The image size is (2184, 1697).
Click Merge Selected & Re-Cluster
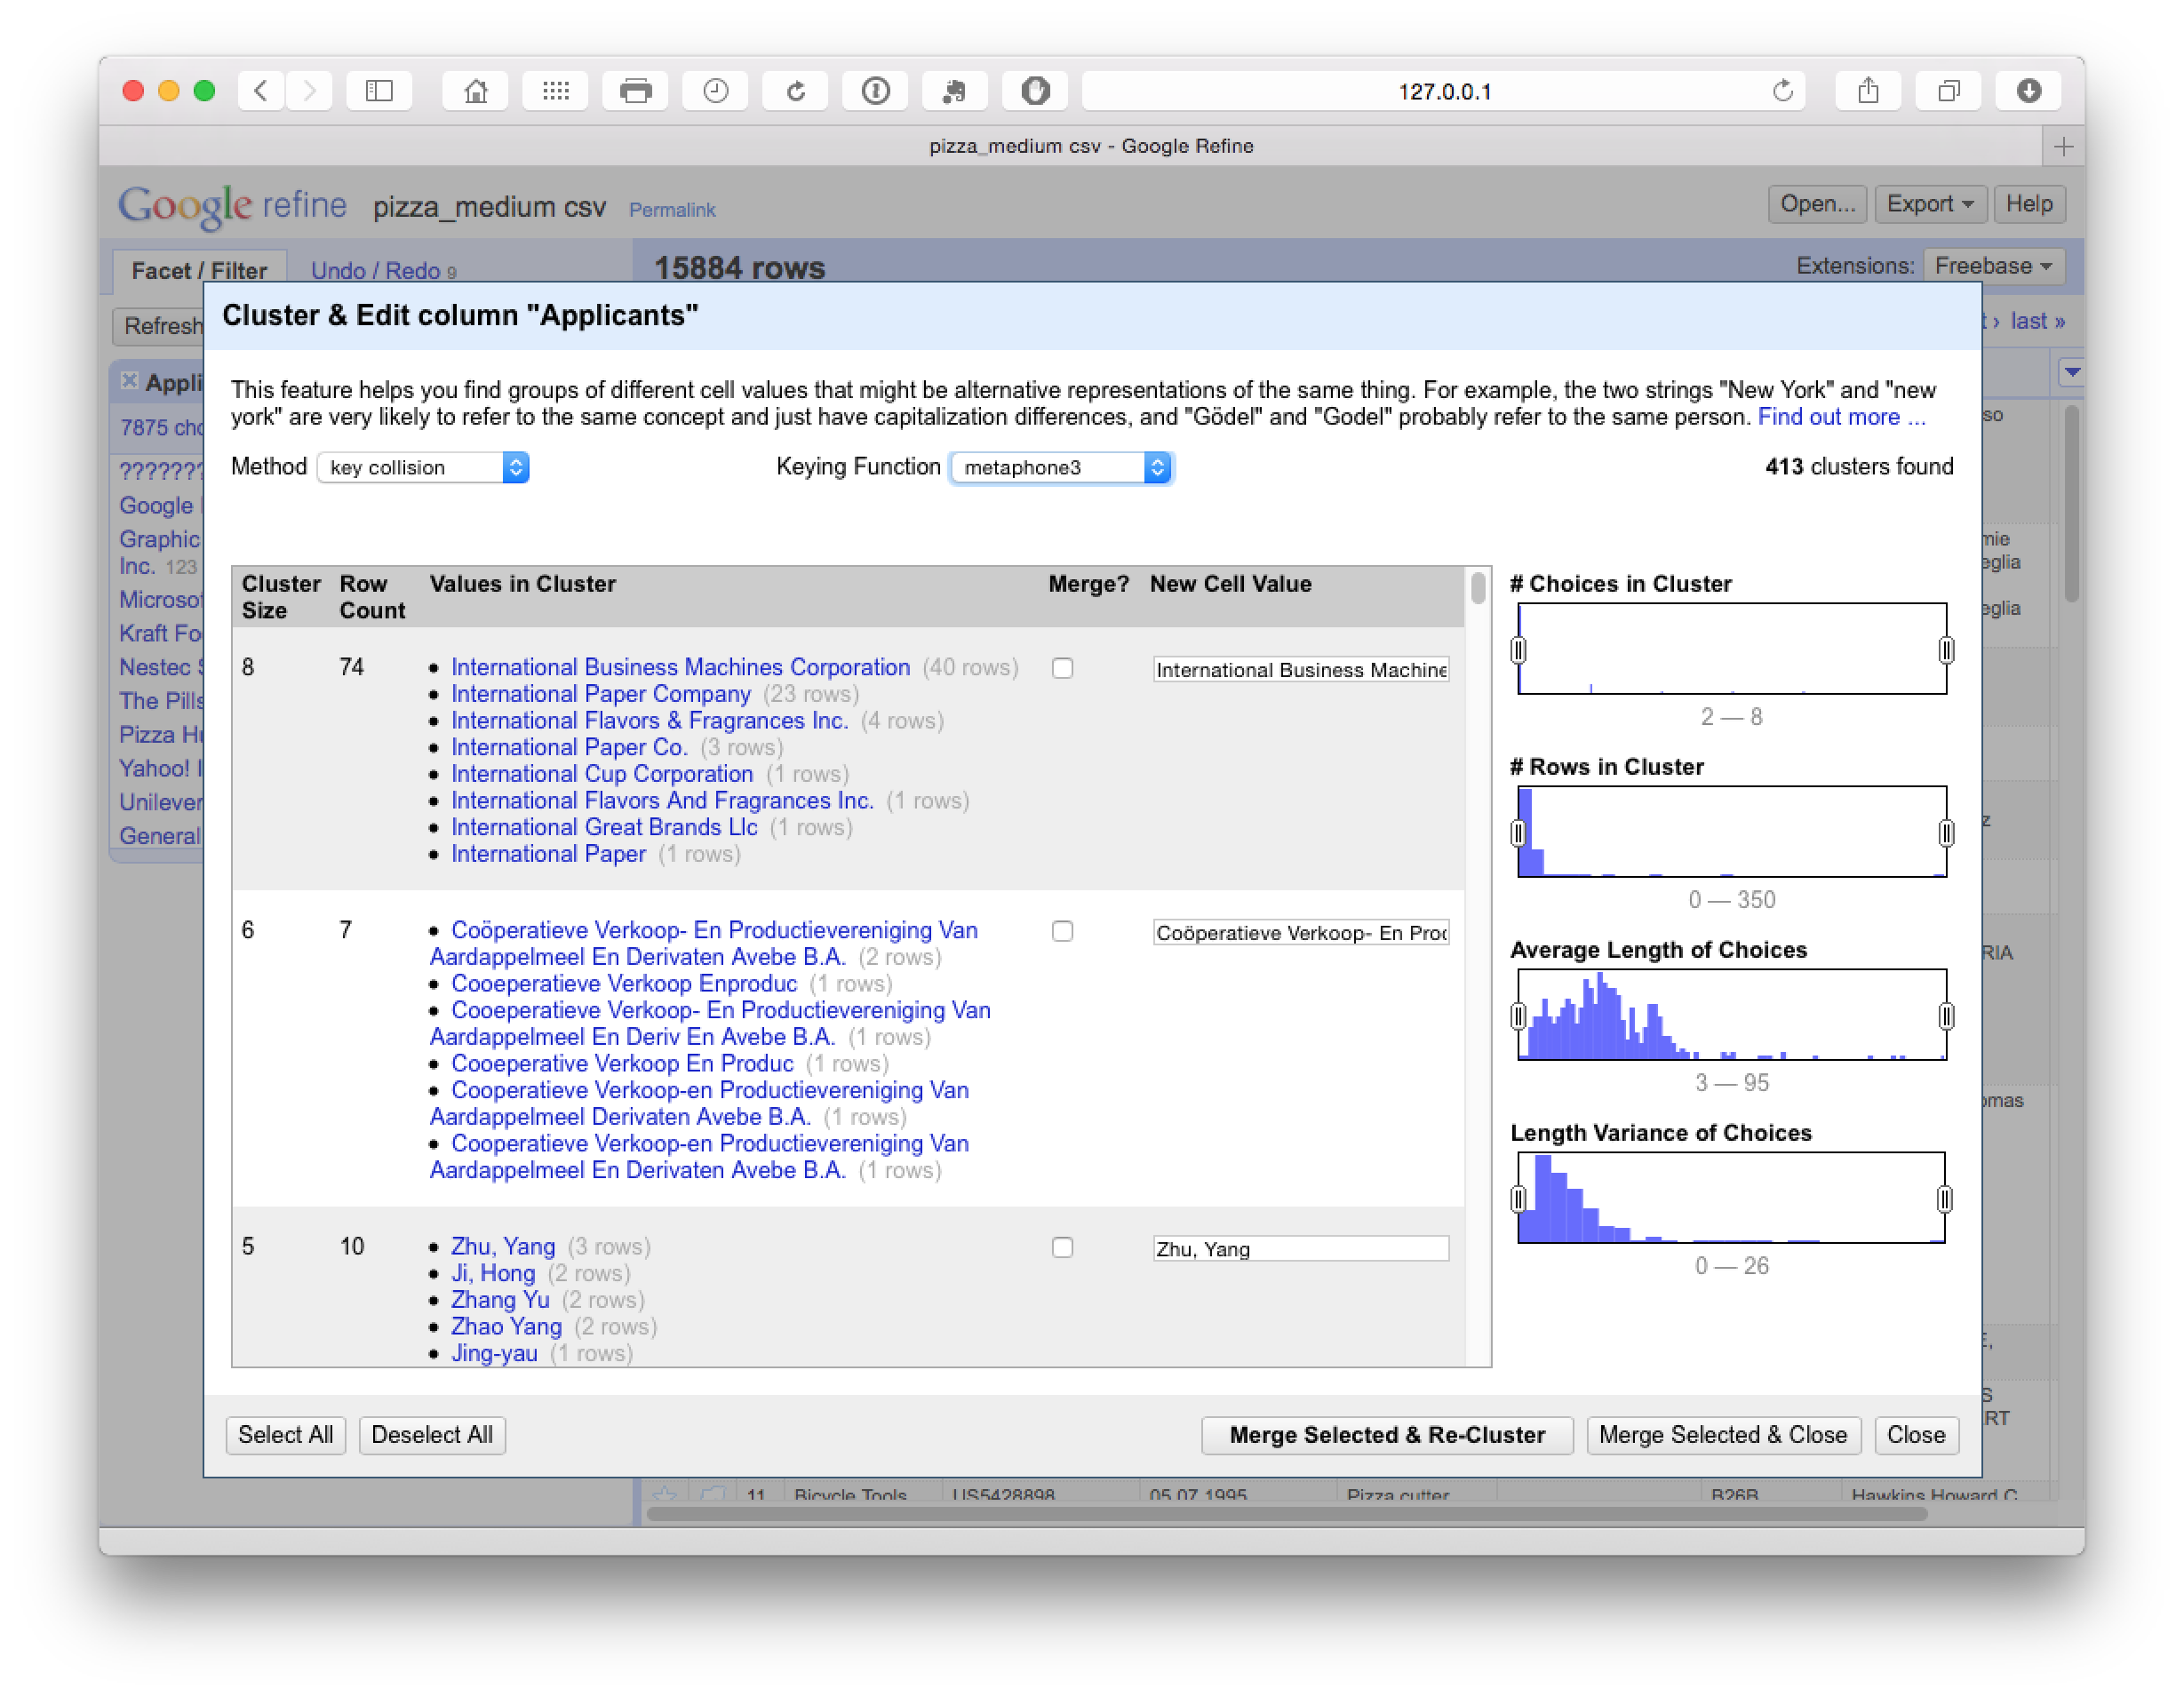[1387, 1435]
